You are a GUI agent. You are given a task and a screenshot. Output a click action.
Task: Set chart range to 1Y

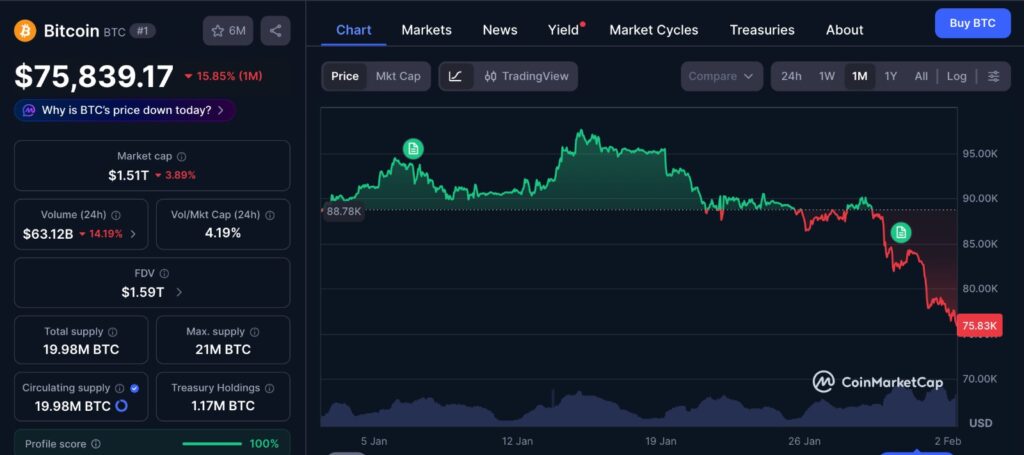tap(891, 76)
